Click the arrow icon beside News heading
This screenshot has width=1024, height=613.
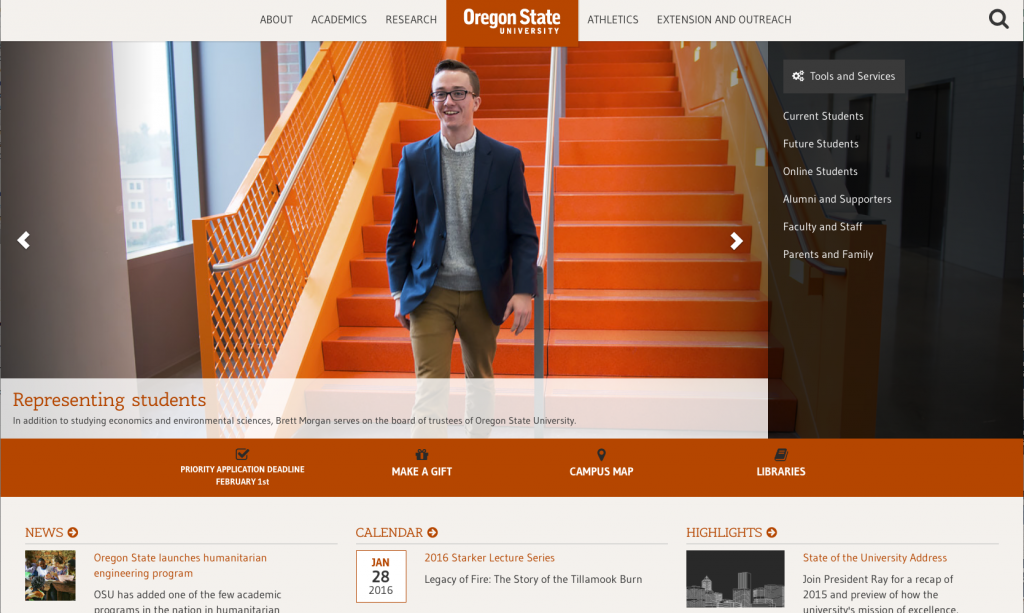pos(73,533)
